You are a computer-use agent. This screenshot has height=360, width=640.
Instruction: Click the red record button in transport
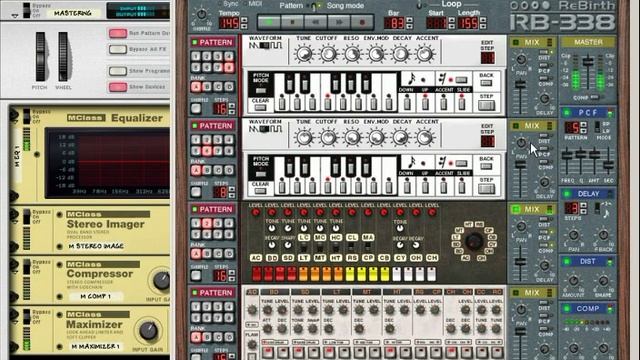pos(362,22)
